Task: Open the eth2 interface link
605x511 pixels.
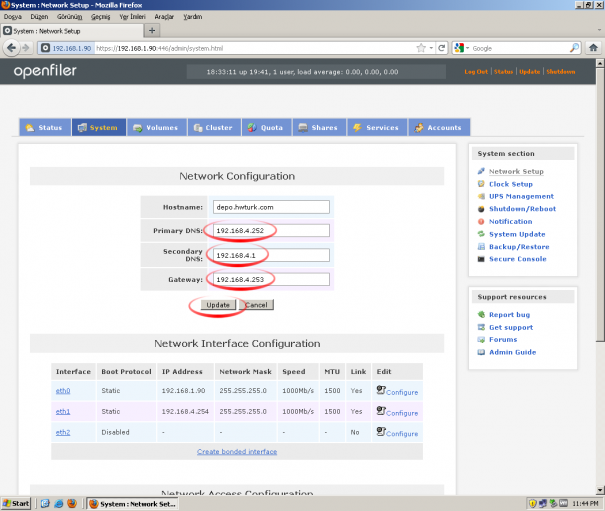Action: point(63,432)
